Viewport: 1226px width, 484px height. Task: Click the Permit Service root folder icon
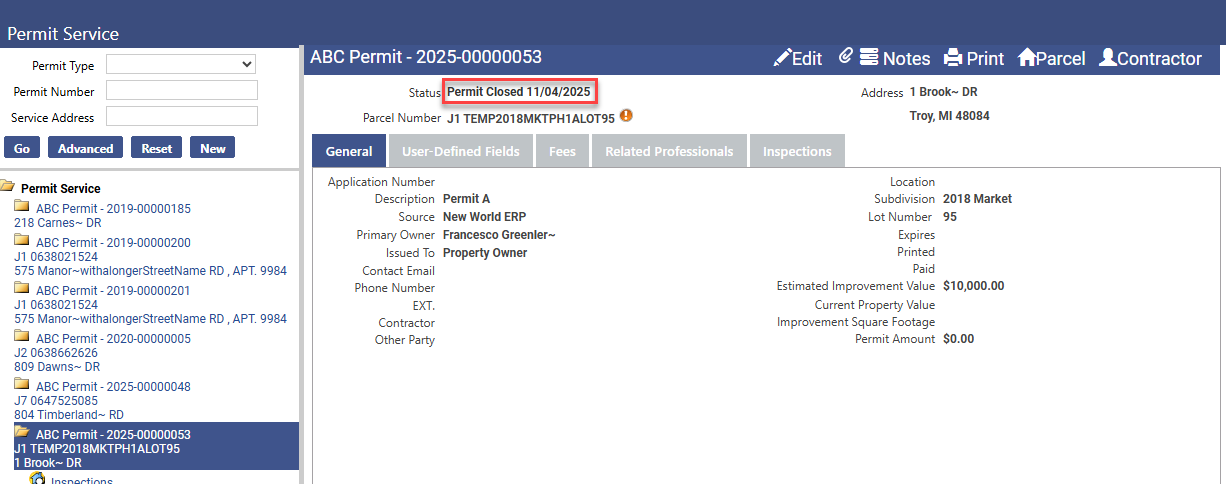(x=8, y=187)
